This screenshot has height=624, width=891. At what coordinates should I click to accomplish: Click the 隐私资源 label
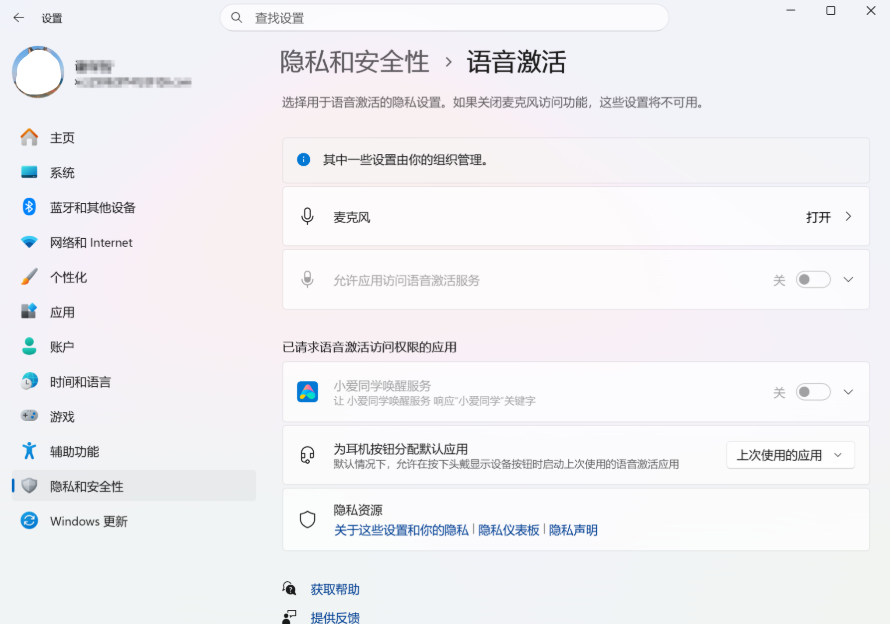[358, 510]
